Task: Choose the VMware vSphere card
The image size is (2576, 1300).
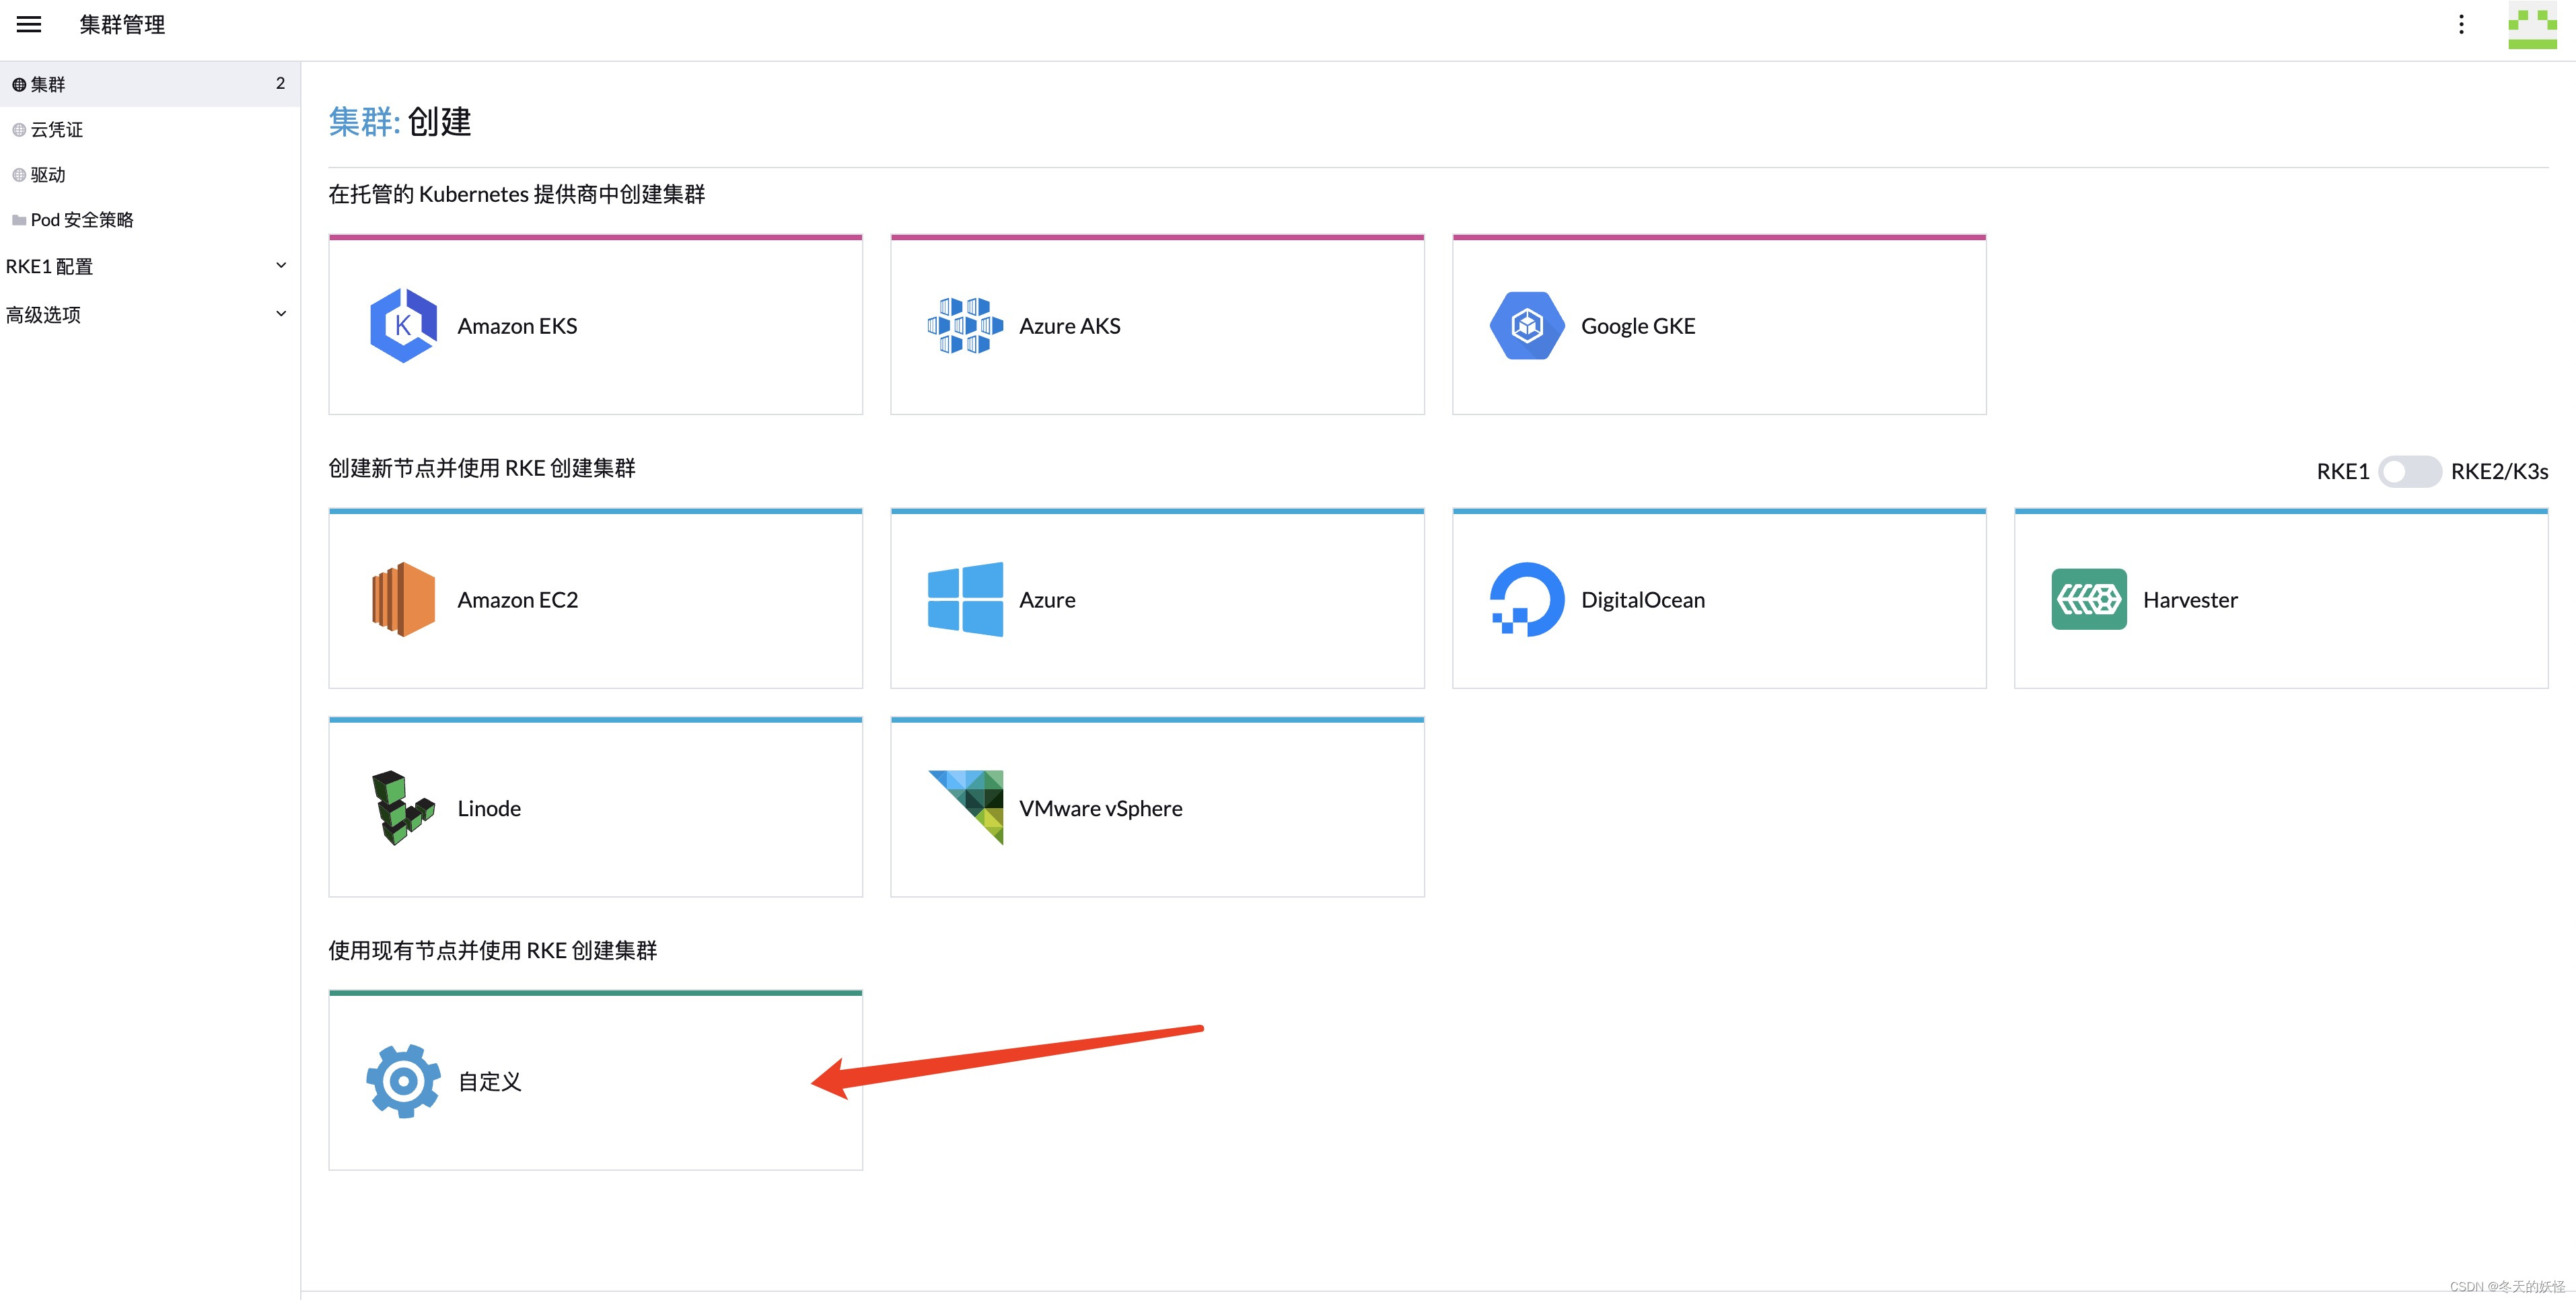Action: 1157,807
